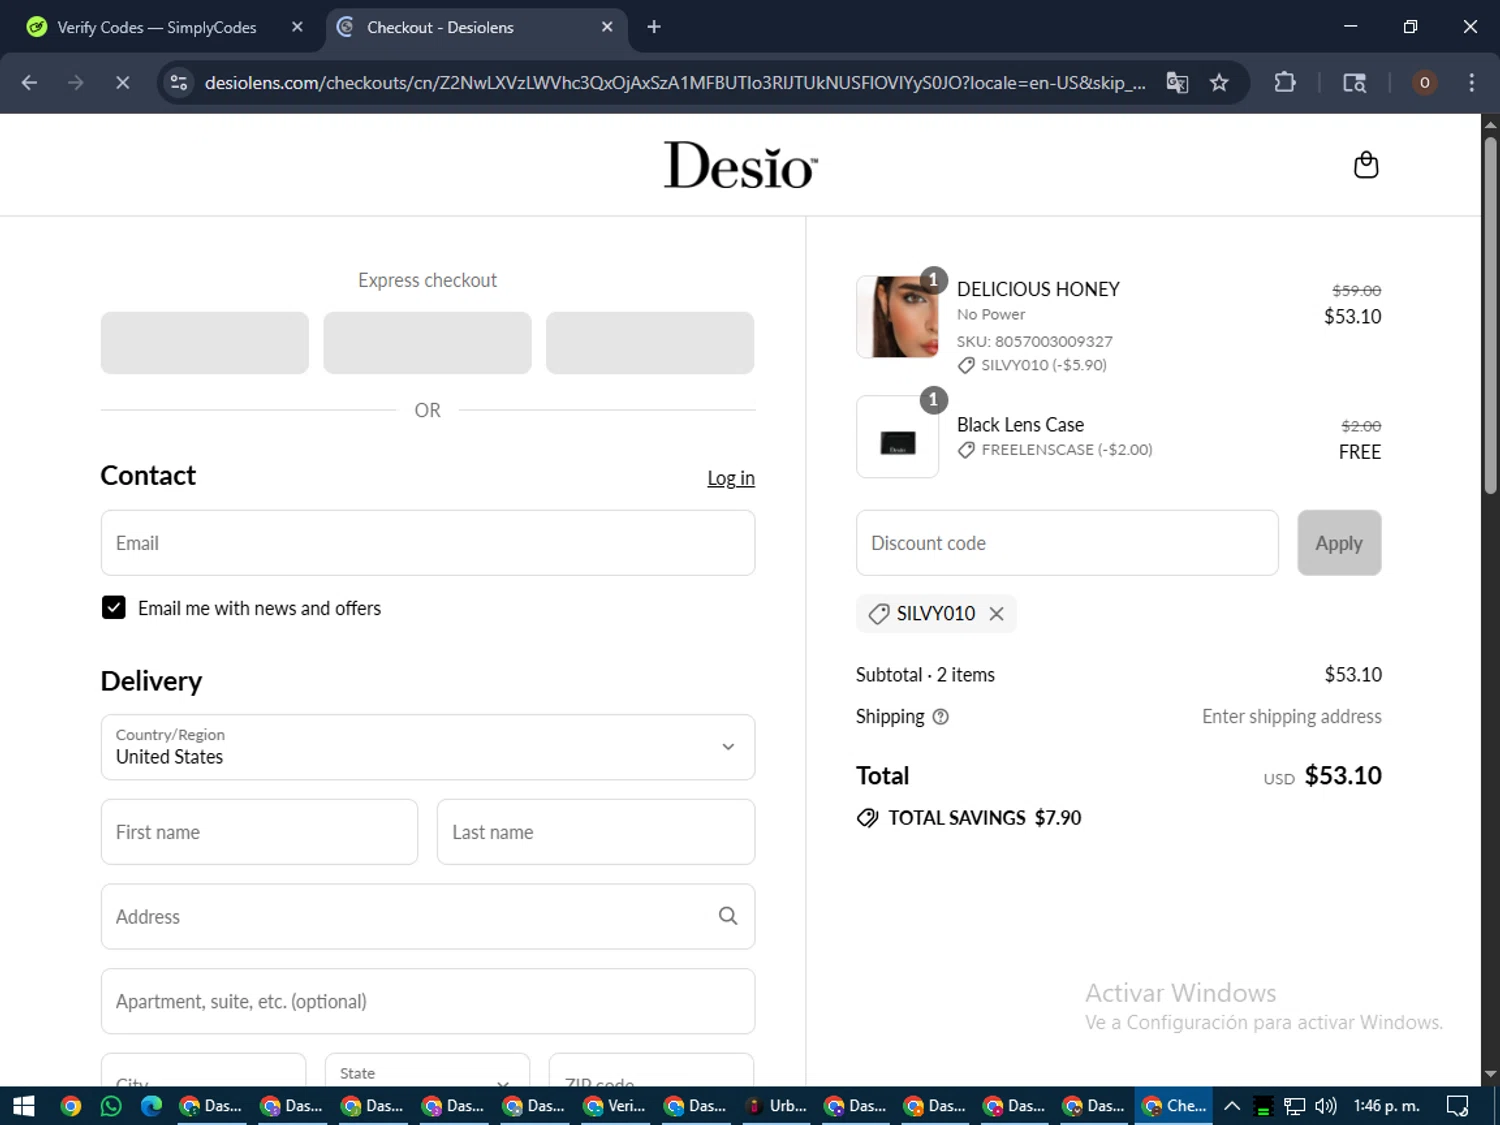Switch to Che... taskbar window
This screenshot has width=1500, height=1125.
(x=1174, y=1106)
